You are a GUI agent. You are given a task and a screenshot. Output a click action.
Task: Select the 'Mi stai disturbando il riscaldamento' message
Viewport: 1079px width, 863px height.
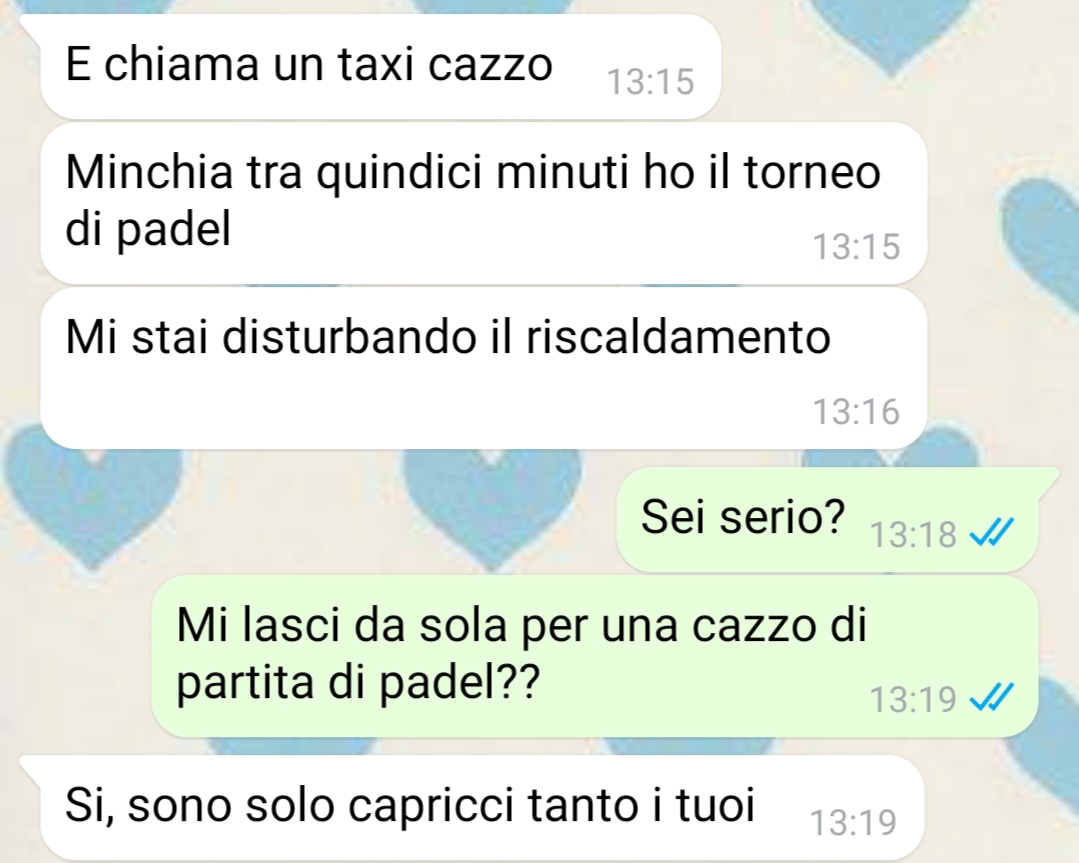point(484,368)
